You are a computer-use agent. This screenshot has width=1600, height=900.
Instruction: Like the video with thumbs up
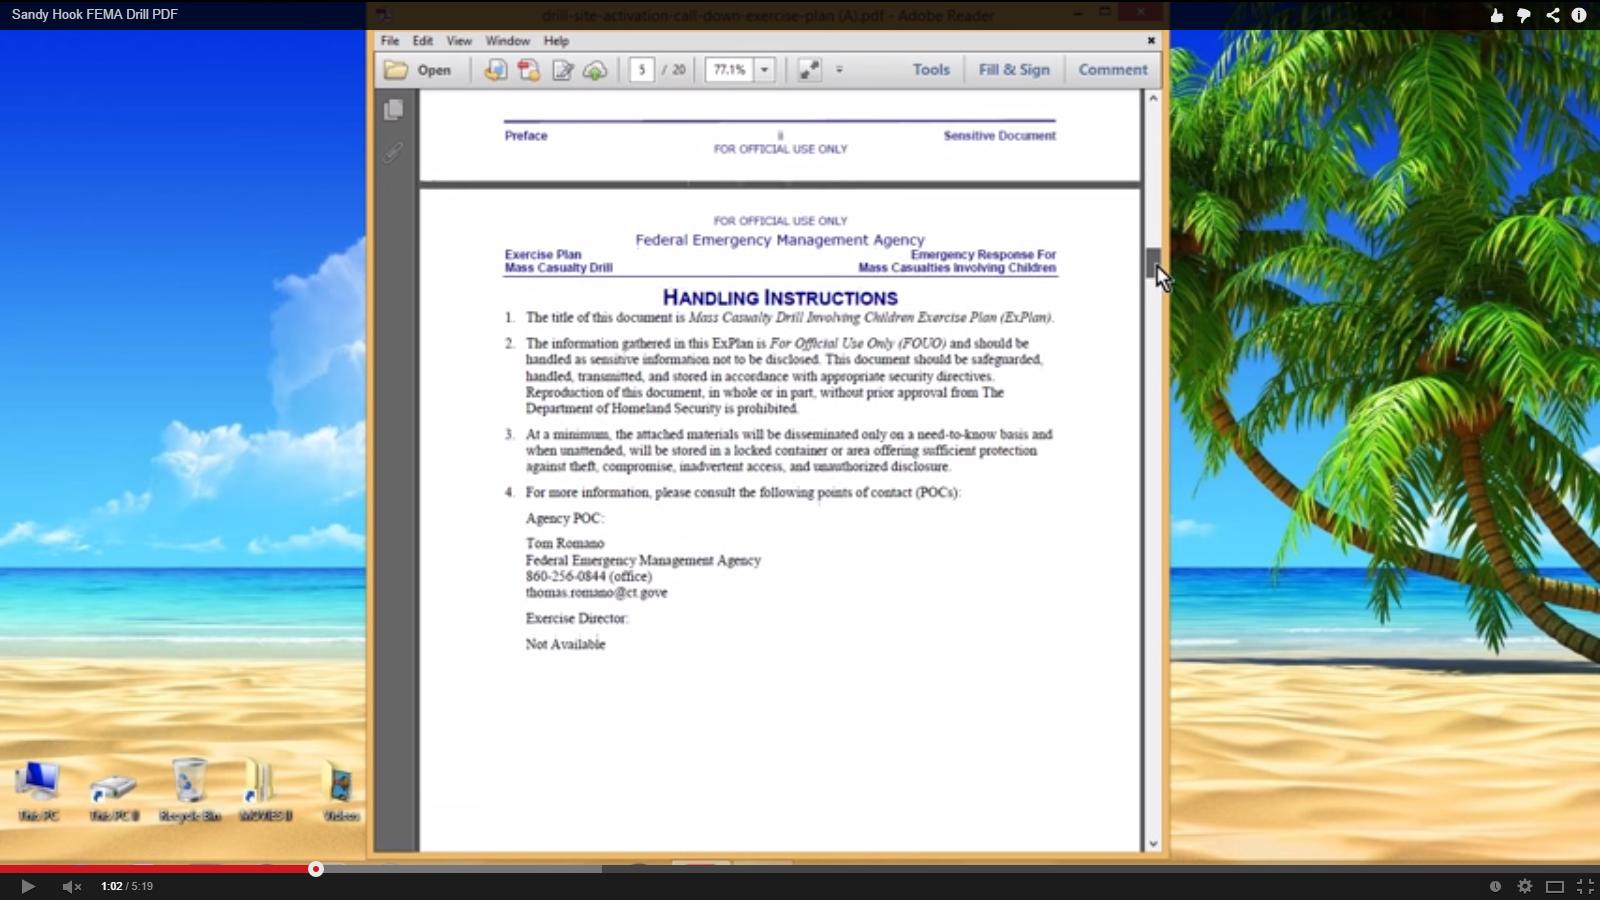1497,15
